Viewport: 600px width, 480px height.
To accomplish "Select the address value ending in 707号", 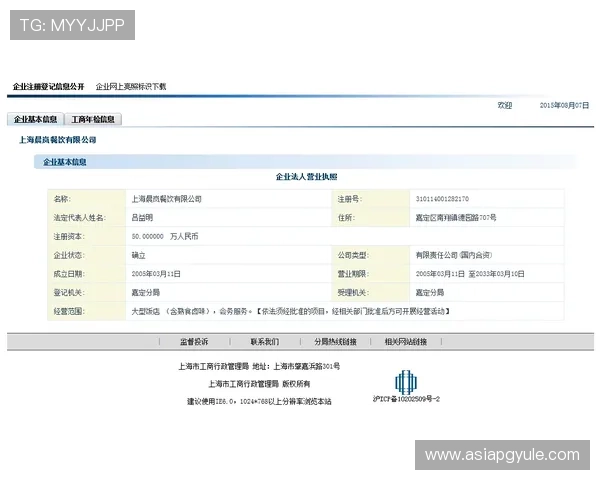I will [456, 218].
